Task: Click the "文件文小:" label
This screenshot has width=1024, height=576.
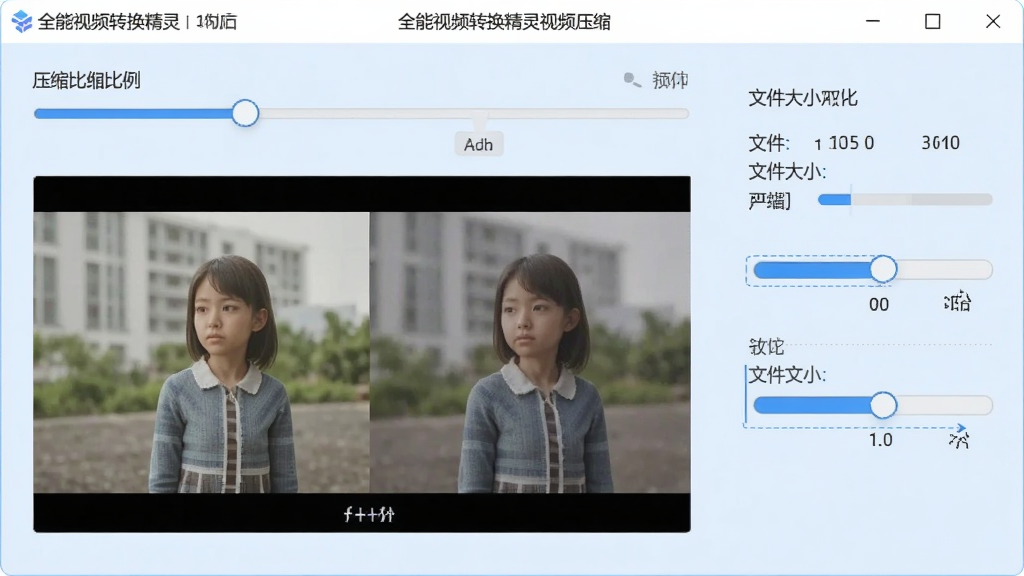Action: (787, 375)
